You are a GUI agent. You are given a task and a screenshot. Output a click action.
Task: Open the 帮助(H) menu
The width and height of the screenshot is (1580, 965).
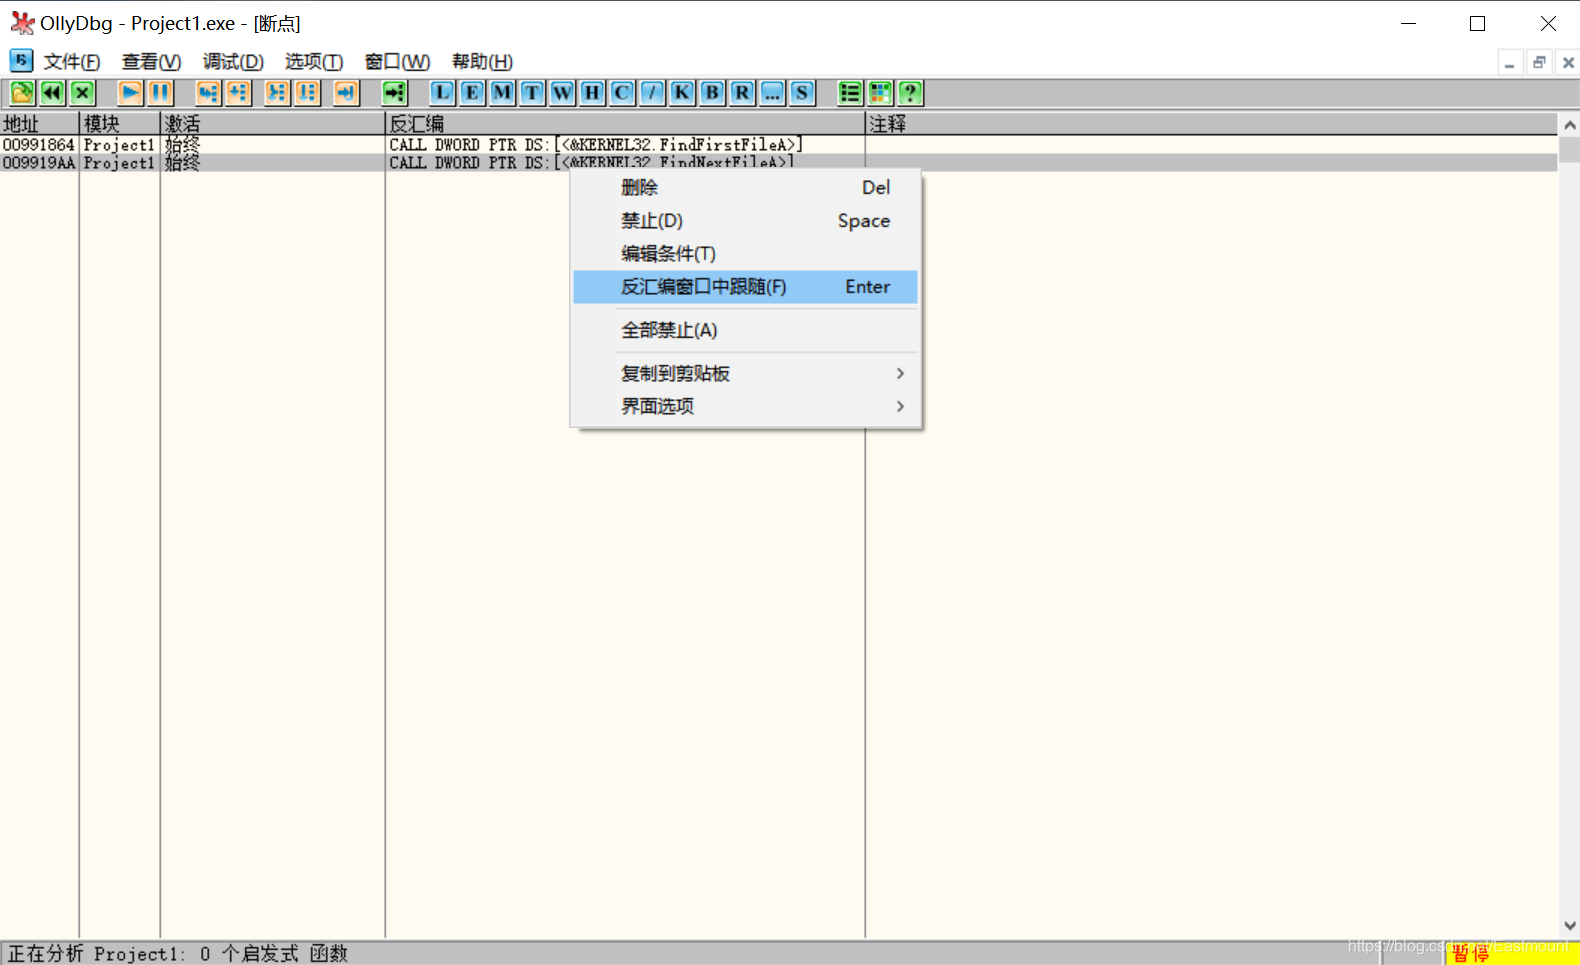(482, 62)
